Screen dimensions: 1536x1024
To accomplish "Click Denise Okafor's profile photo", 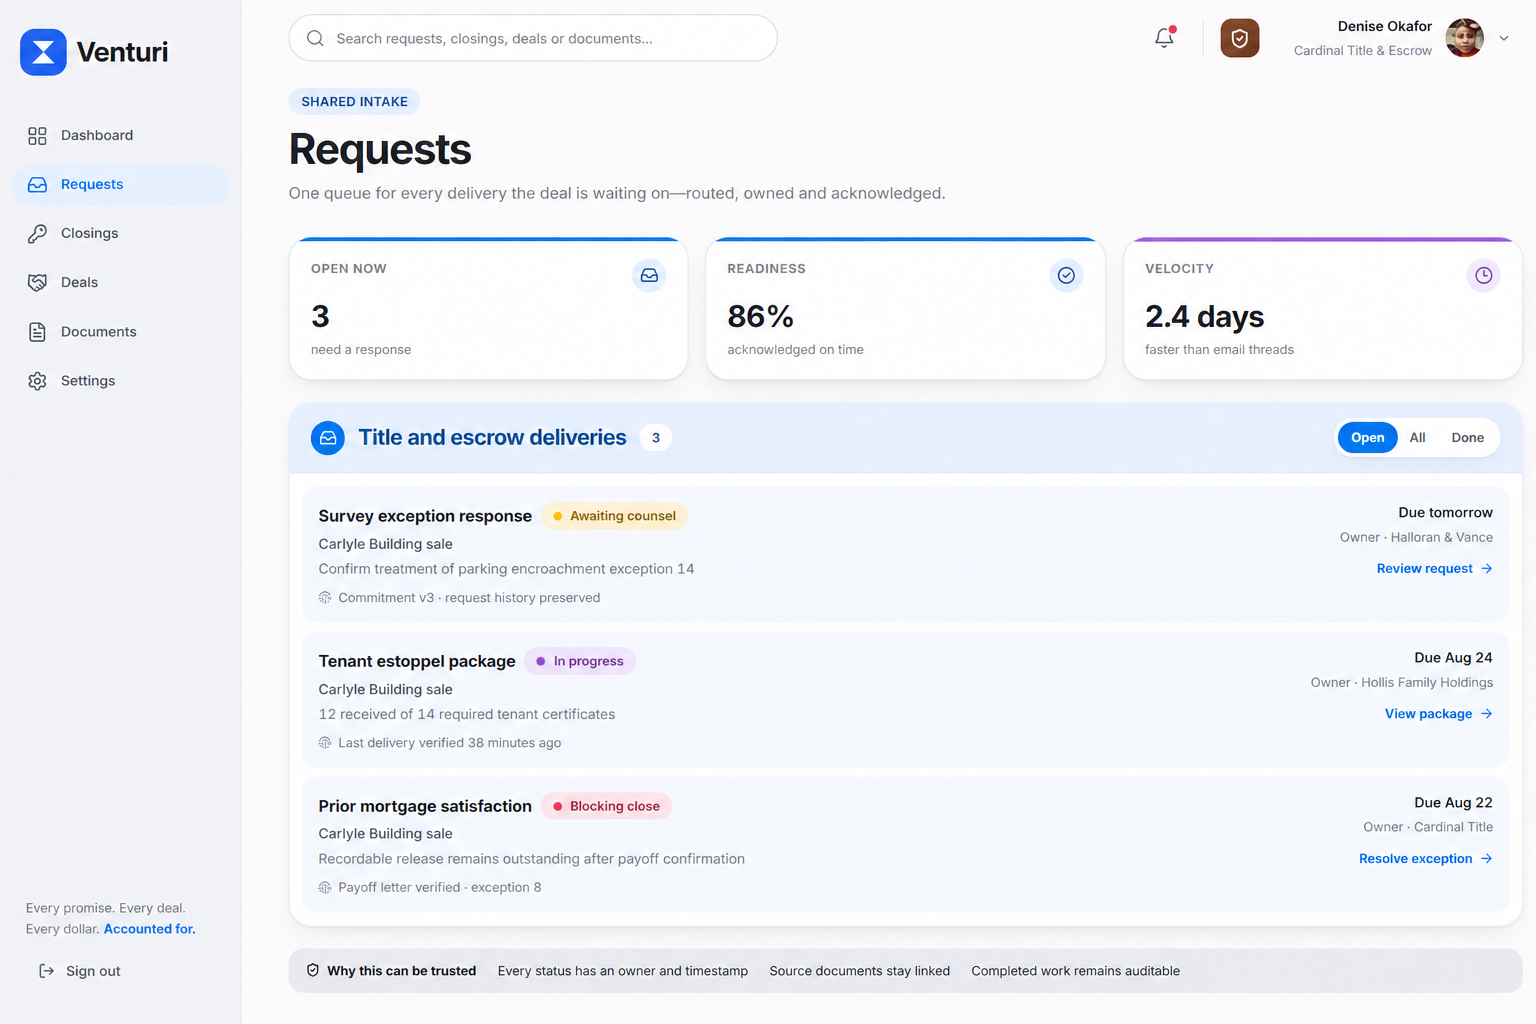I will pos(1464,38).
